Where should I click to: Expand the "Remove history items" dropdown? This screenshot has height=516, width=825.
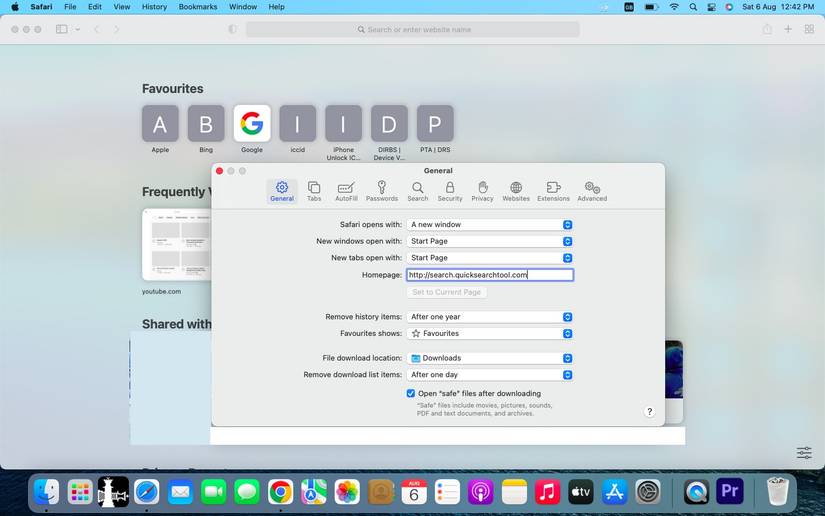489,317
